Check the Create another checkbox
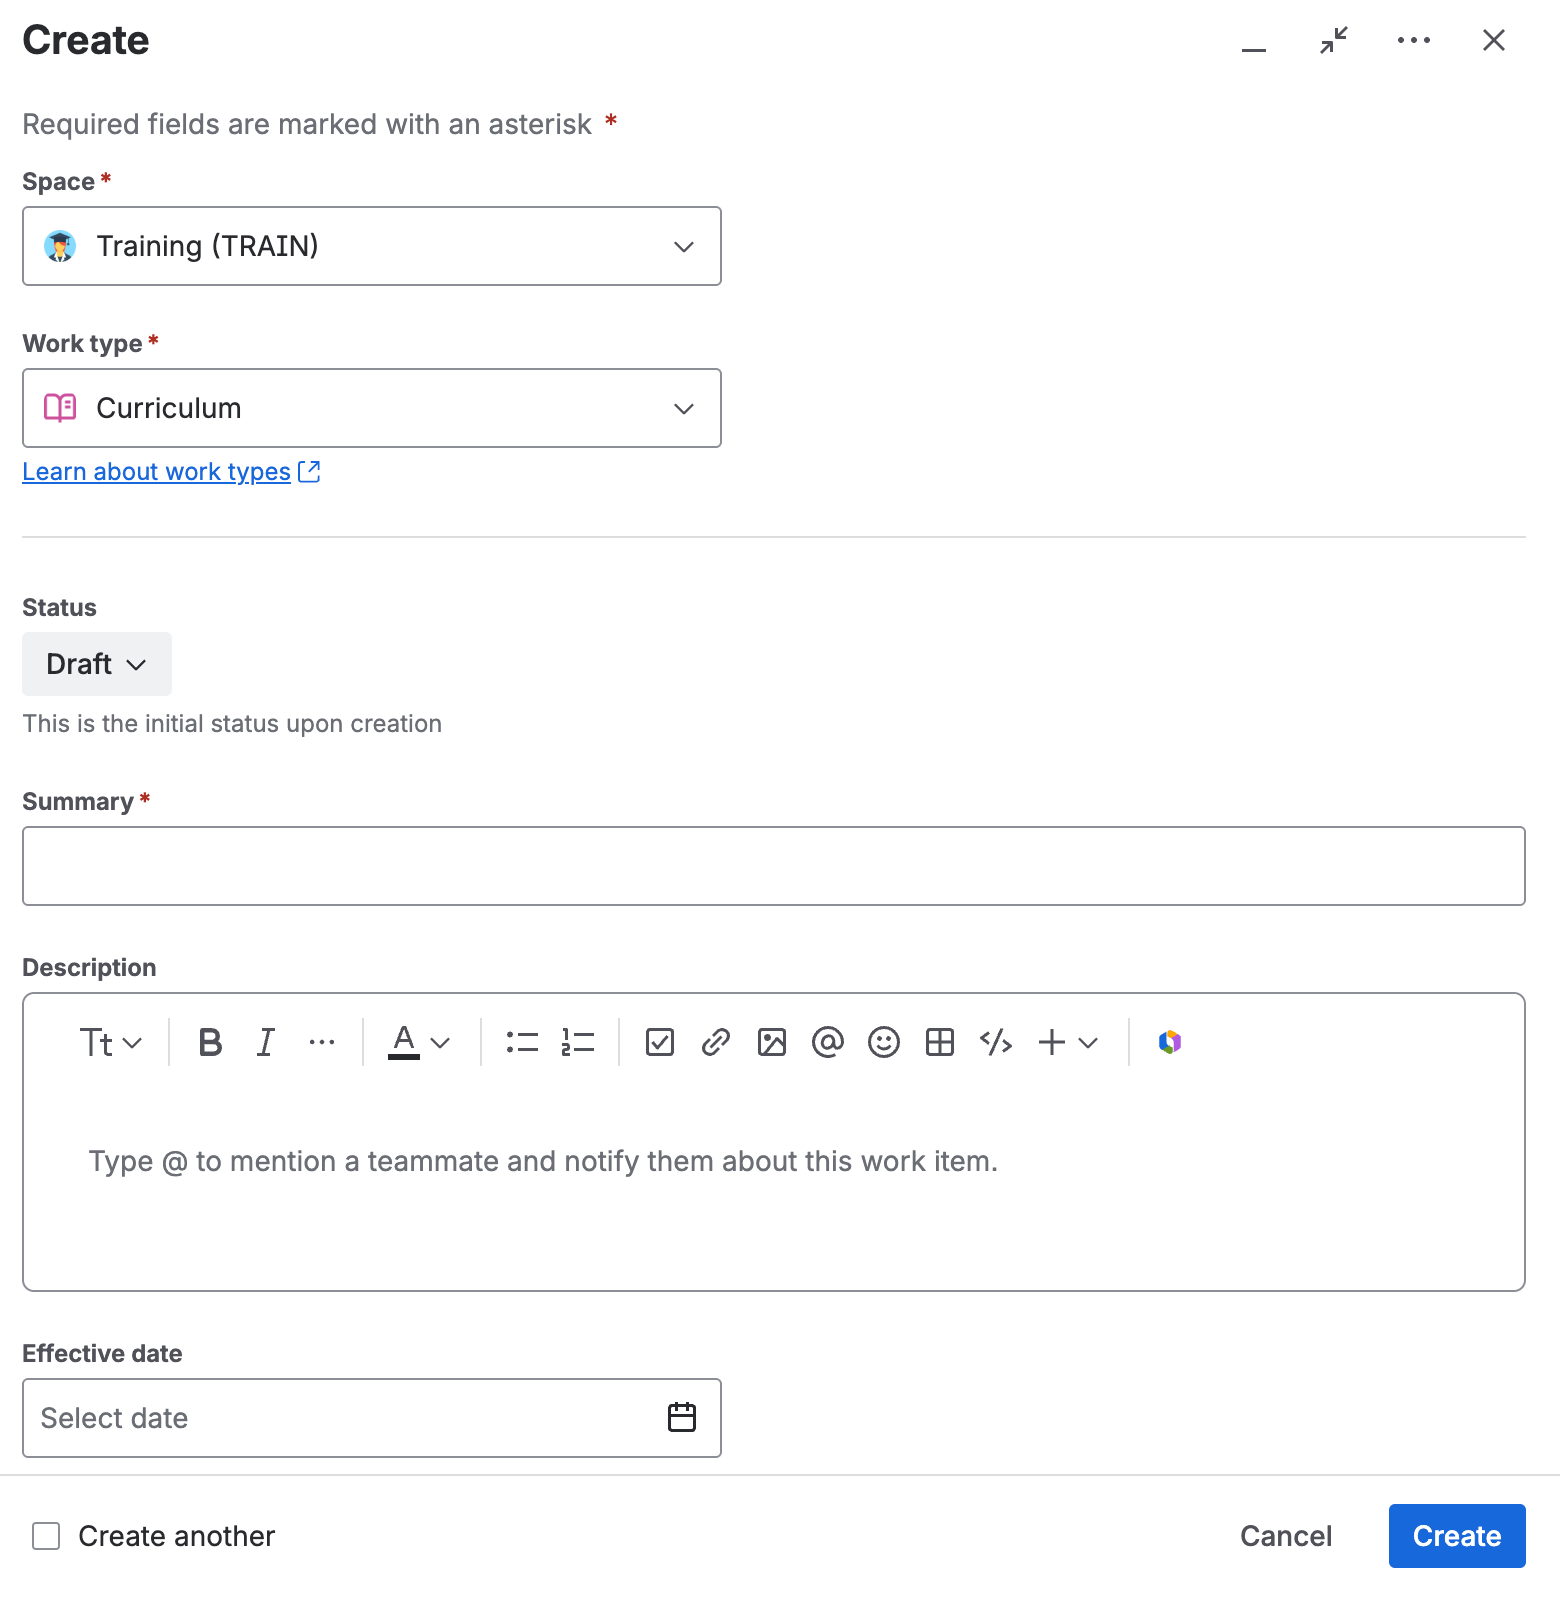This screenshot has height=1608, width=1560. (x=46, y=1536)
